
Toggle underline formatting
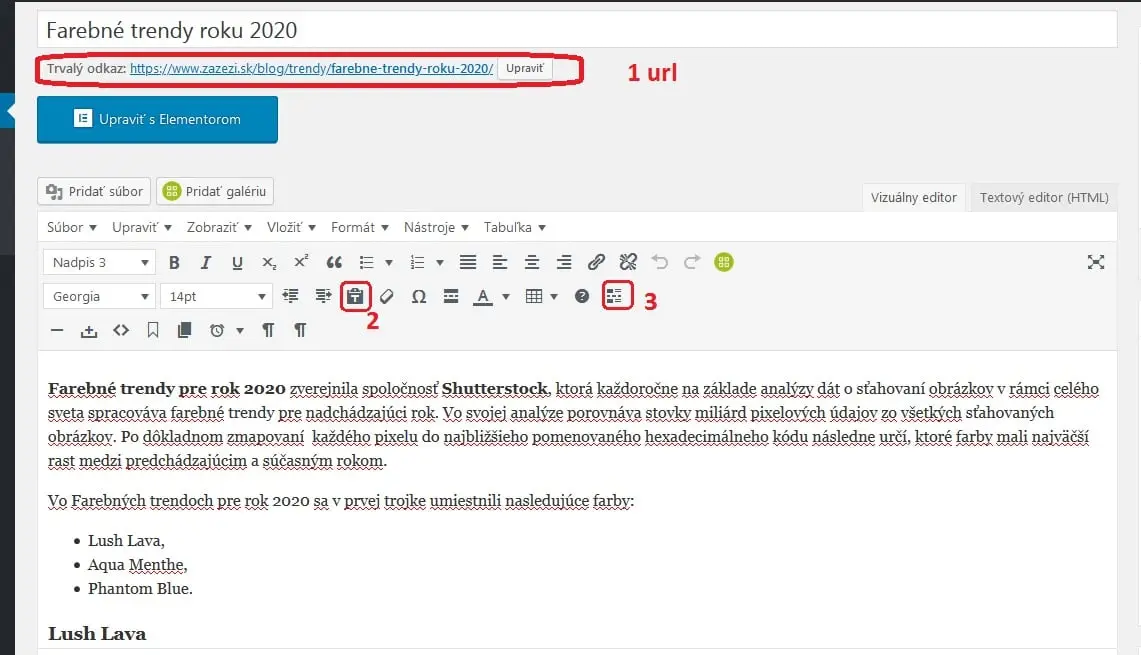pyautogui.click(x=237, y=263)
